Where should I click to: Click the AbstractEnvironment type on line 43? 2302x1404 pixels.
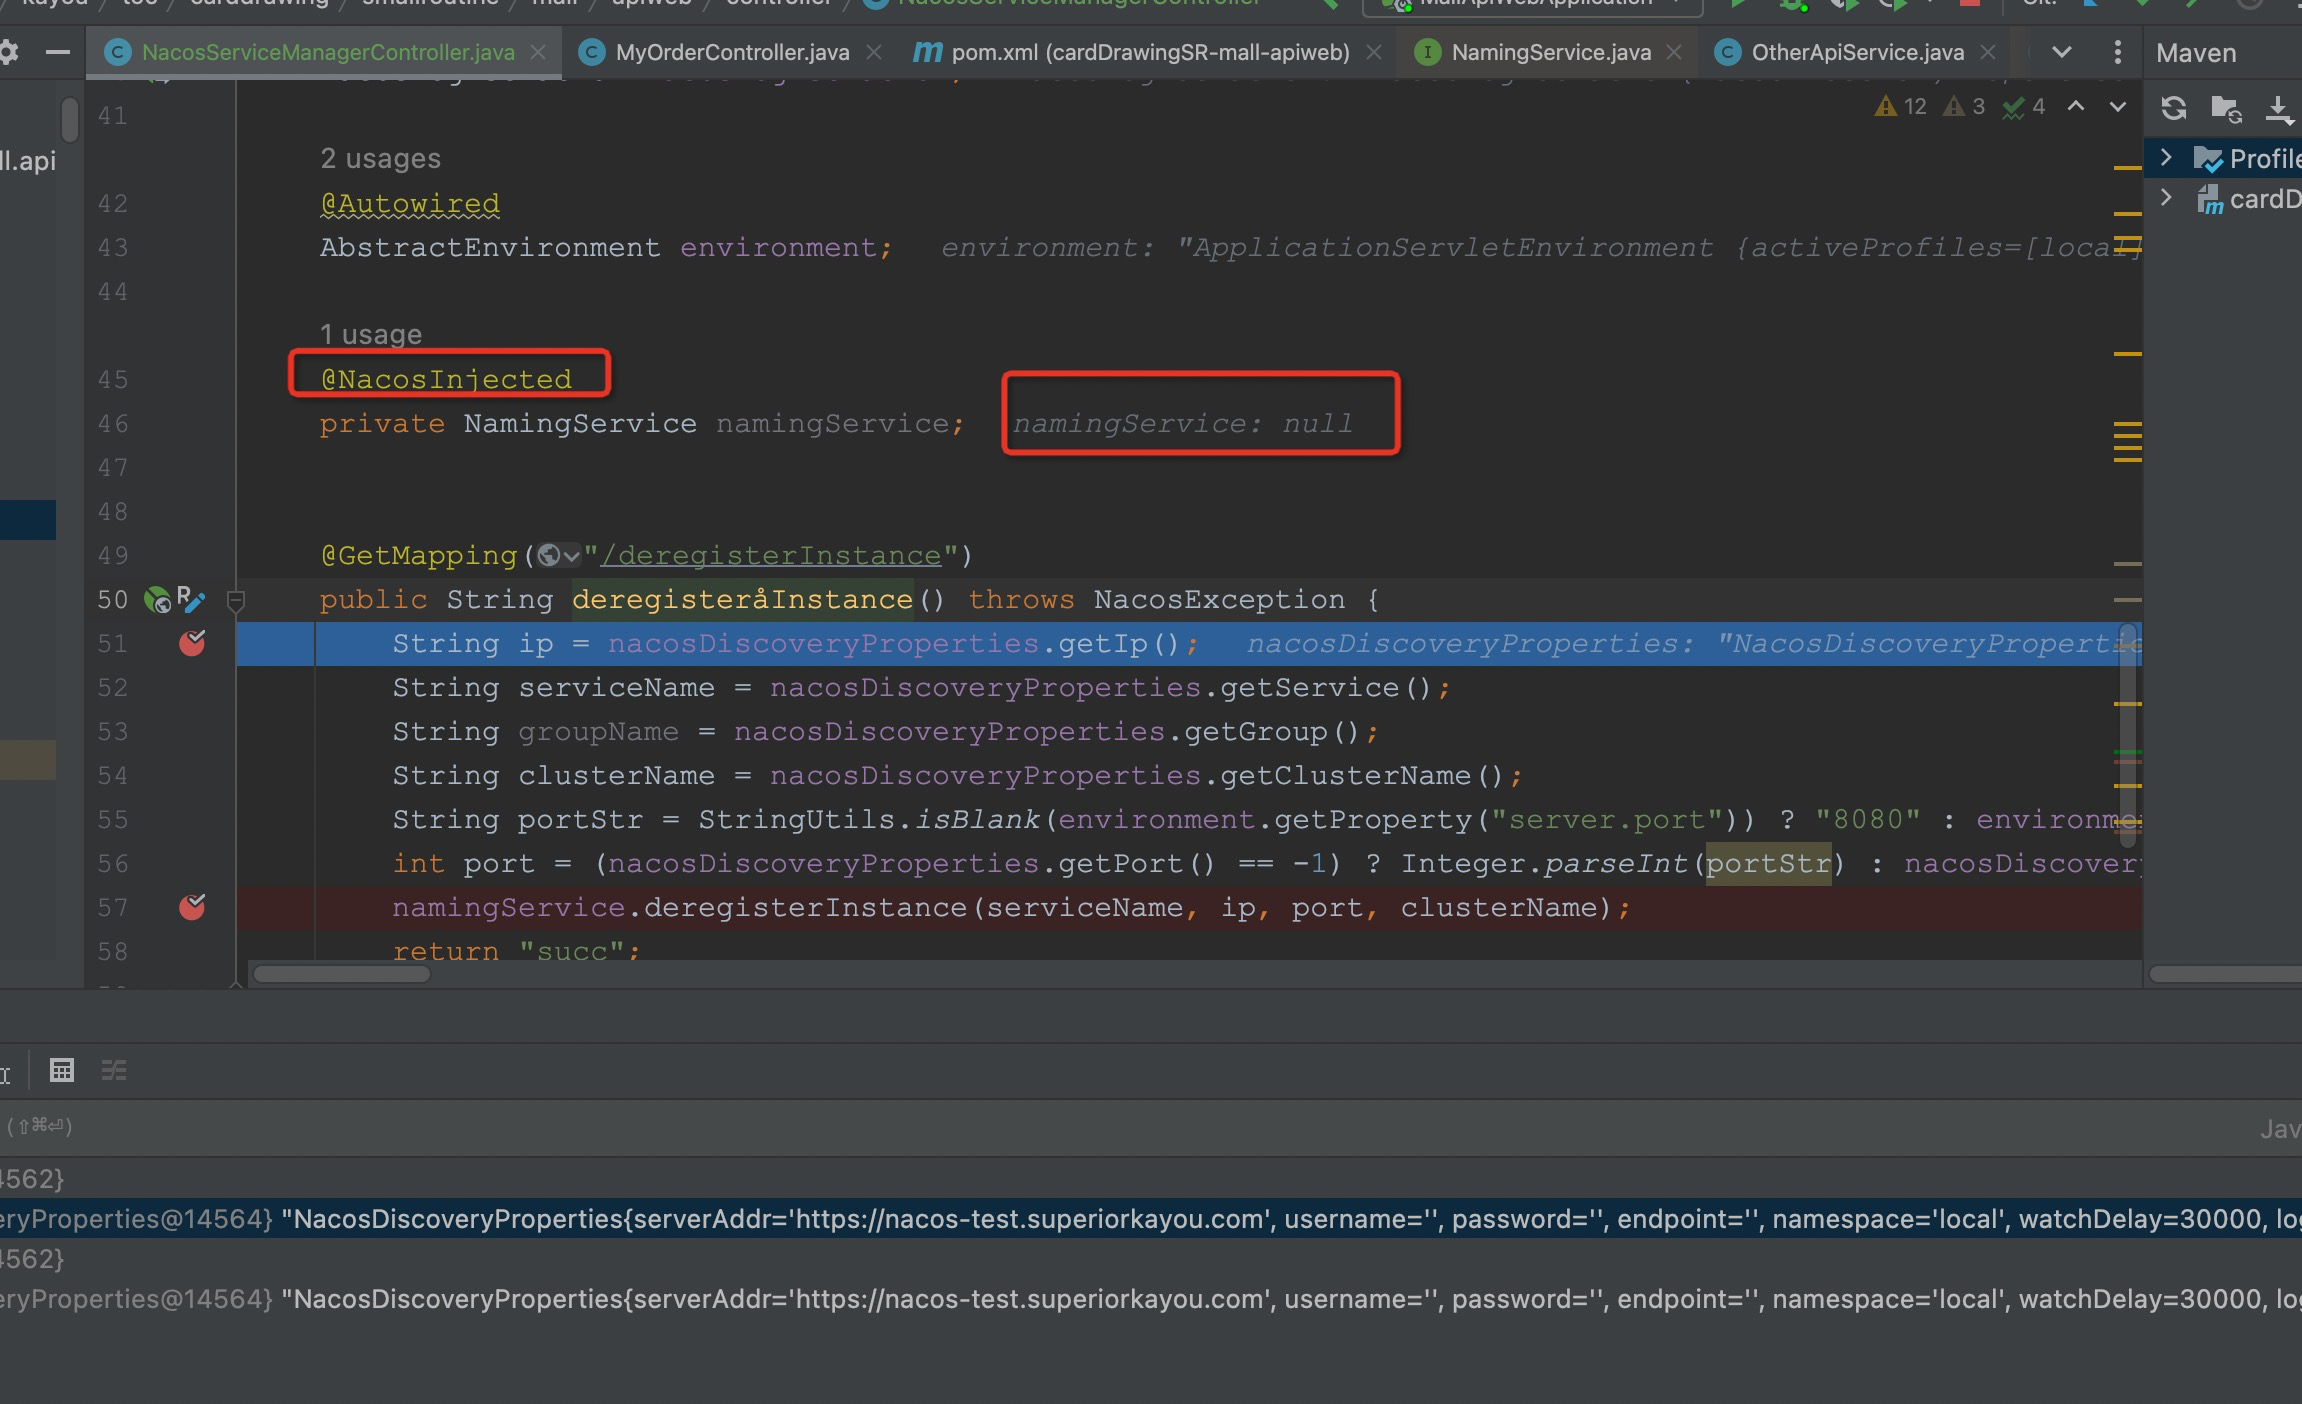coord(490,247)
